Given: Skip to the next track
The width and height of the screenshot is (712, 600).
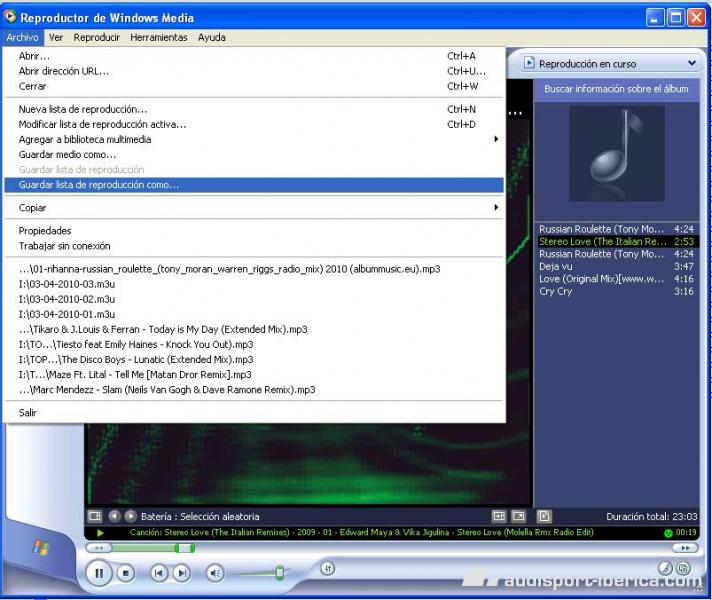Looking at the screenshot, I should pos(182,573).
